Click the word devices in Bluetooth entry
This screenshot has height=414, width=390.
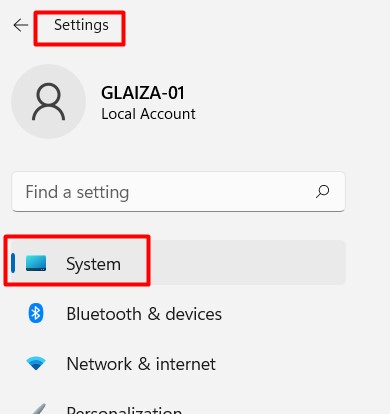pos(194,314)
